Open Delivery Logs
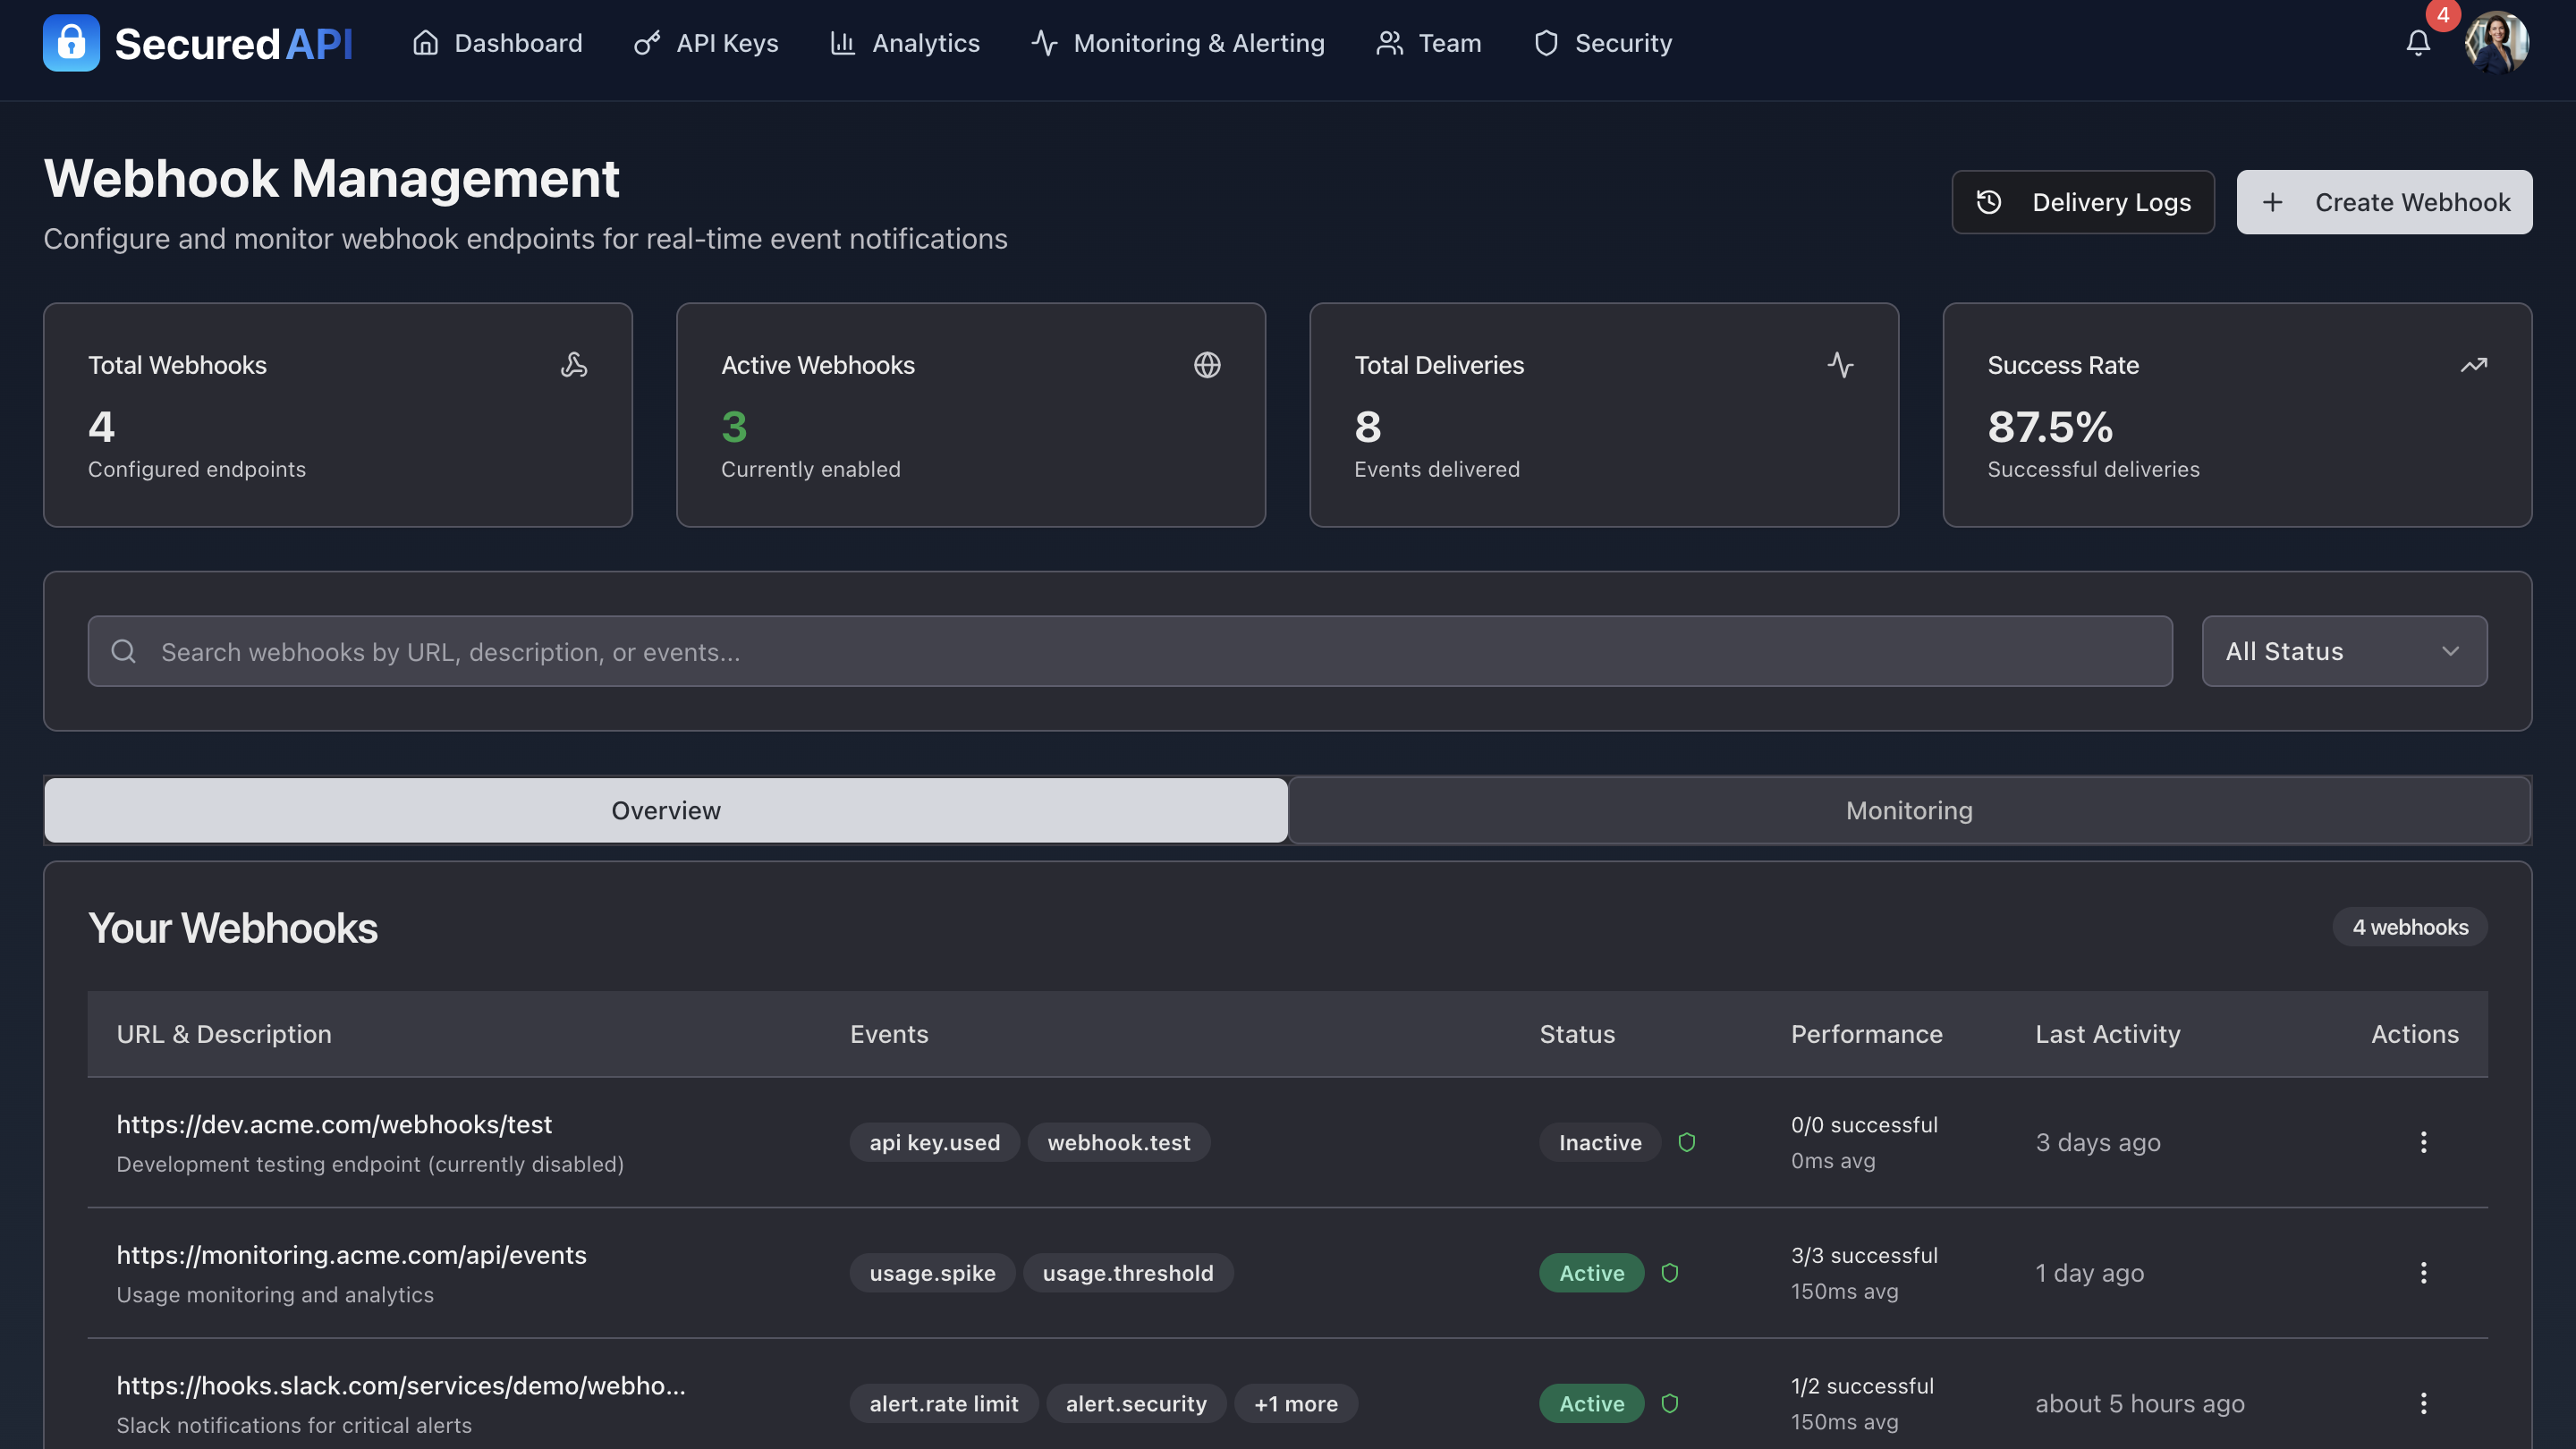The height and width of the screenshot is (1449, 2576). [2083, 201]
